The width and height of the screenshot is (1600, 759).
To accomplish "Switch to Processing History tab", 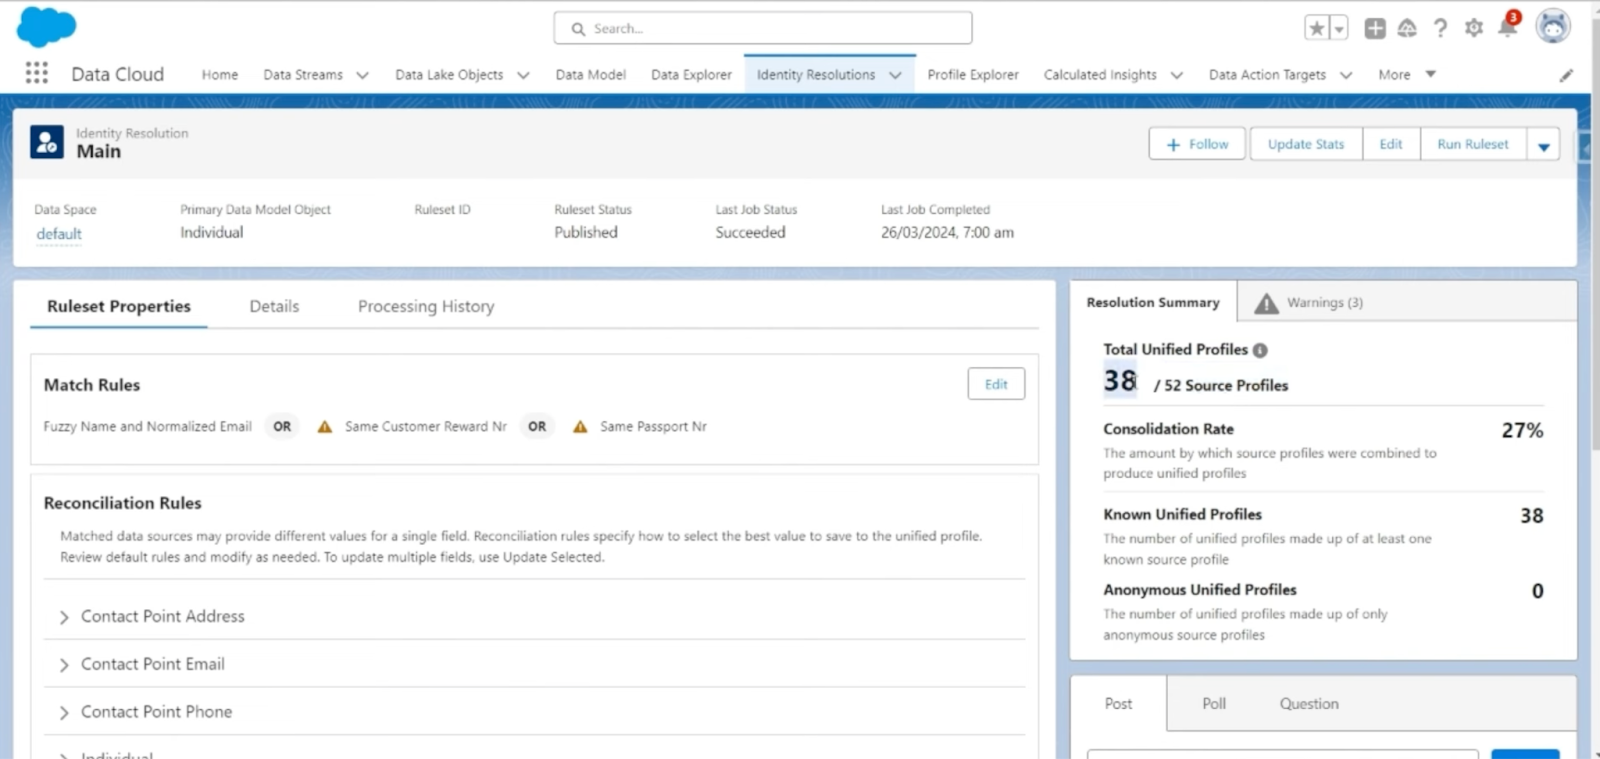I will (x=426, y=306).
